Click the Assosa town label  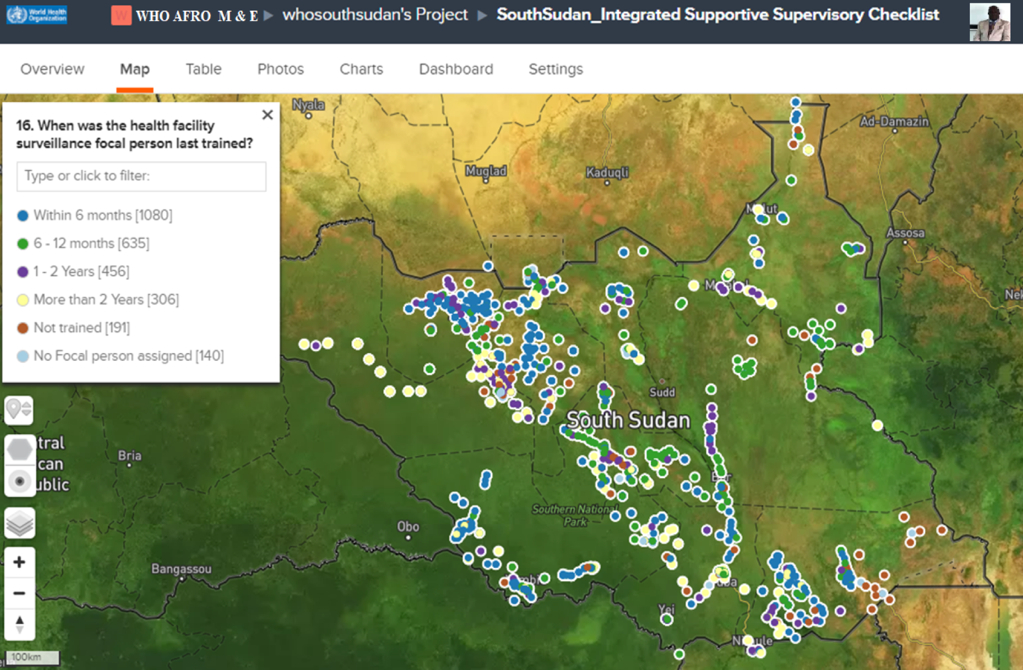coord(905,233)
